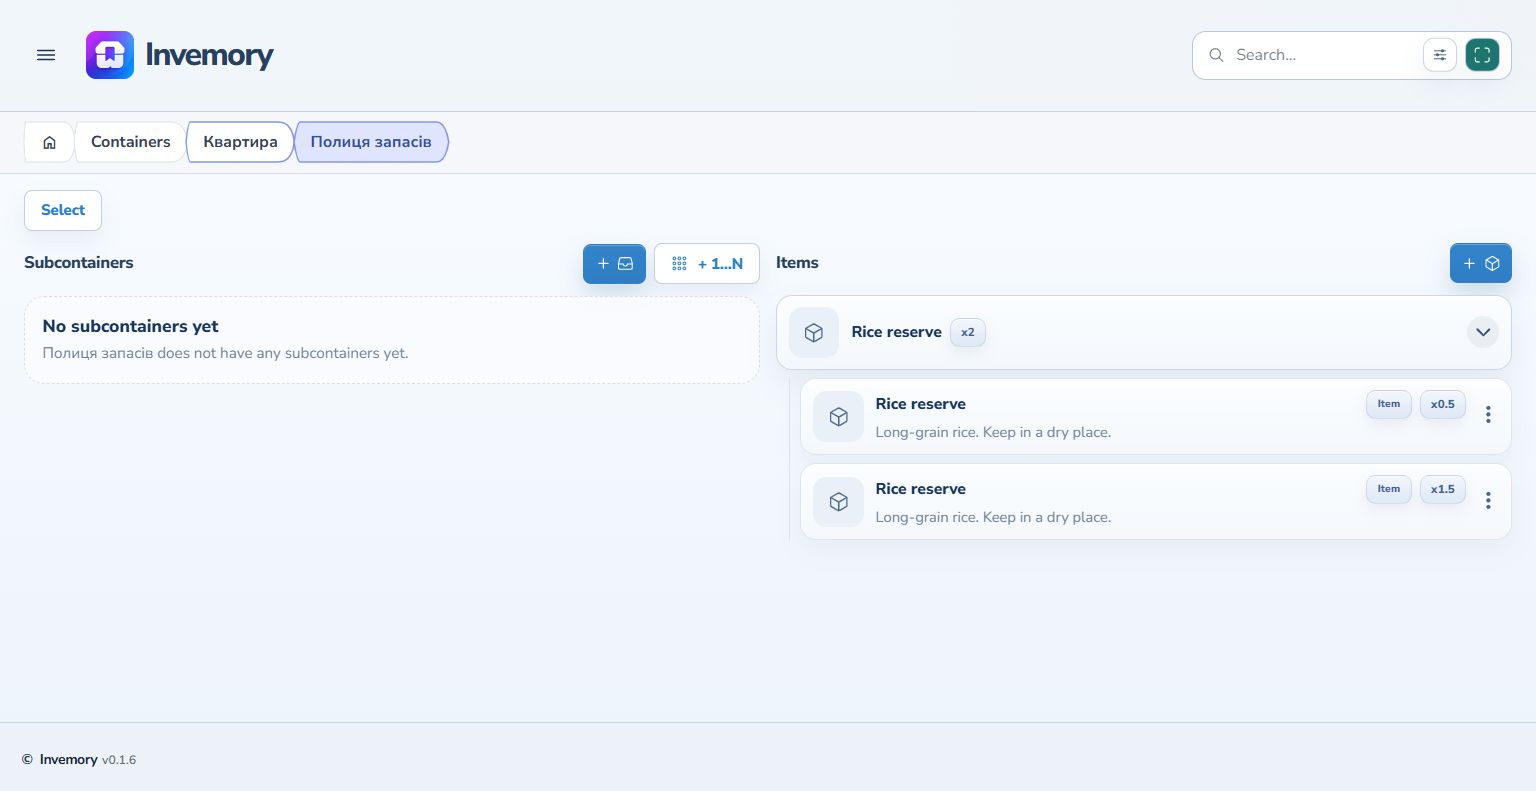Add a new subcontainer with plus button

pyautogui.click(x=615, y=264)
